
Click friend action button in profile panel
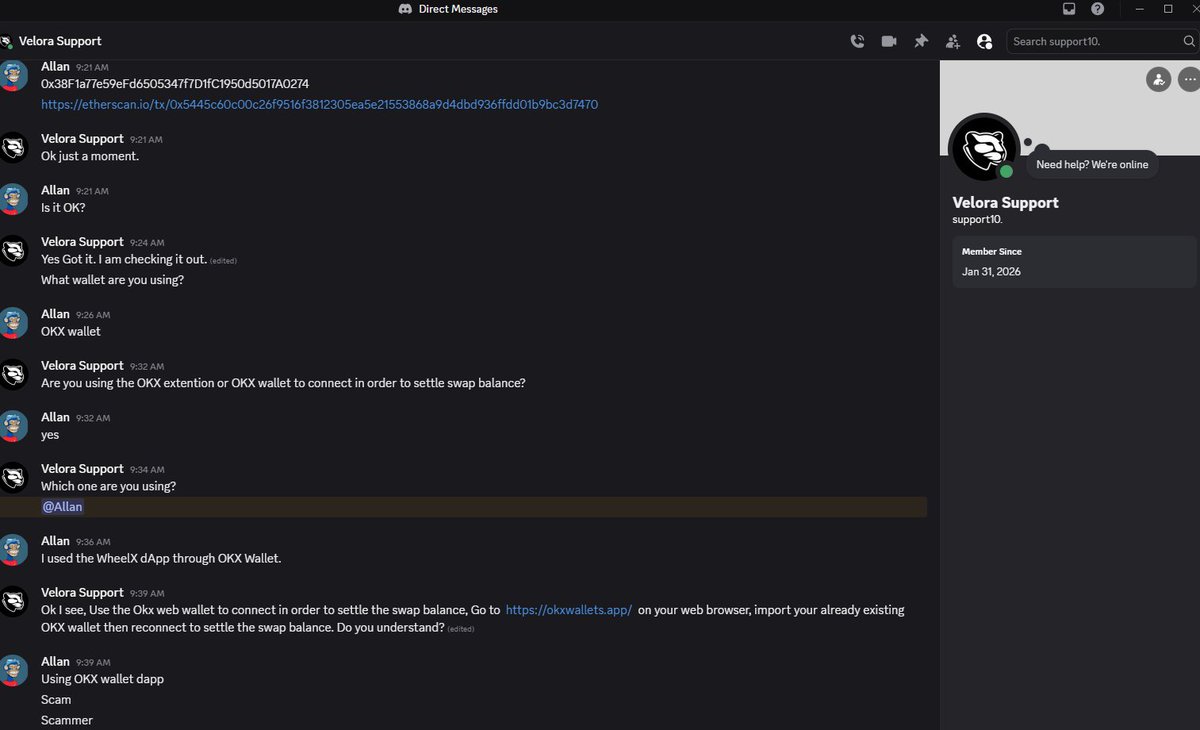tap(1159, 79)
